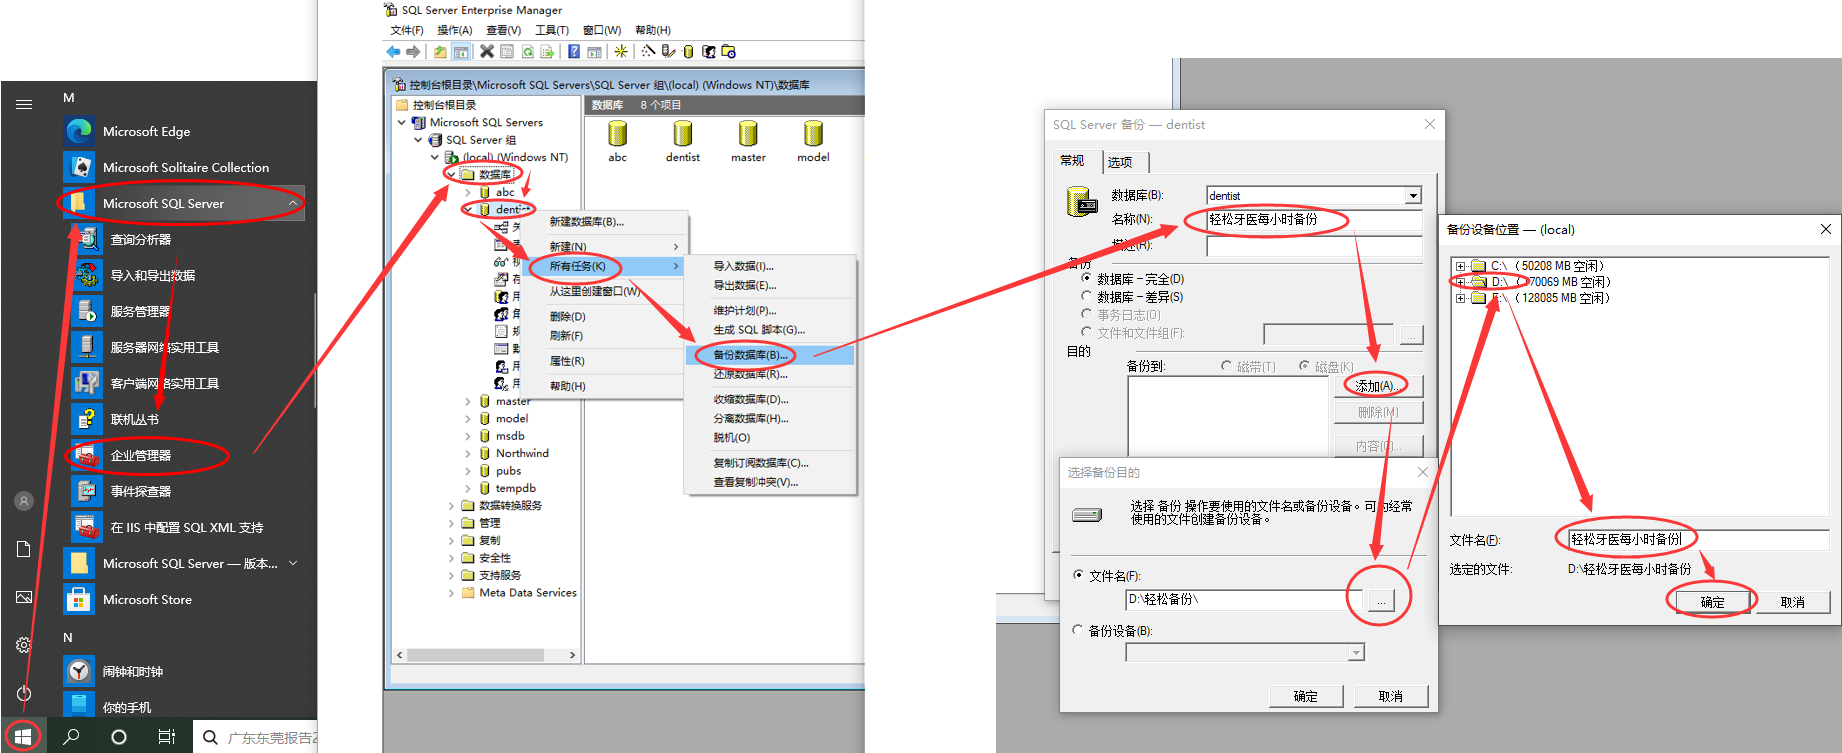The height and width of the screenshot is (753, 1842).
Task: Click the yellow star New toolbar icon
Action: click(x=621, y=52)
